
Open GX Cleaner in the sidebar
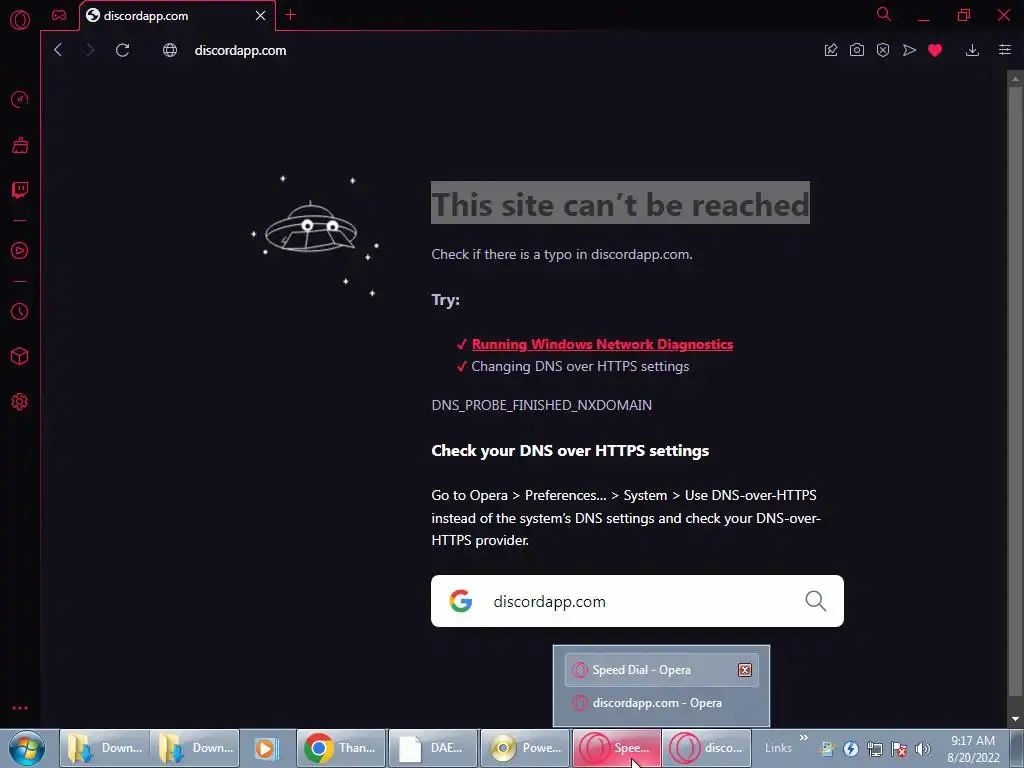point(20,145)
